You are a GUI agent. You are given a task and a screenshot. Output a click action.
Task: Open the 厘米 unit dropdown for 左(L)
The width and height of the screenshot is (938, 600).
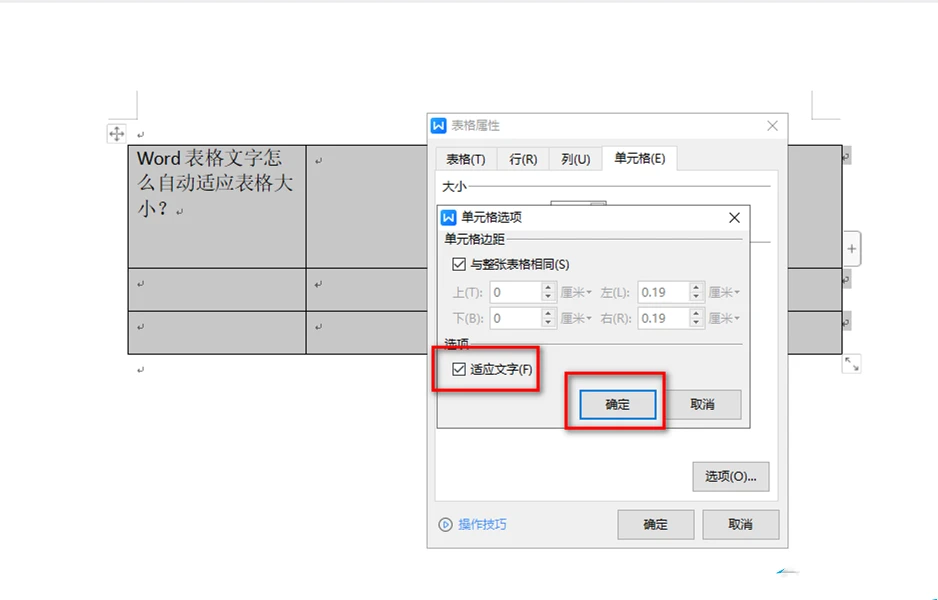click(x=724, y=293)
